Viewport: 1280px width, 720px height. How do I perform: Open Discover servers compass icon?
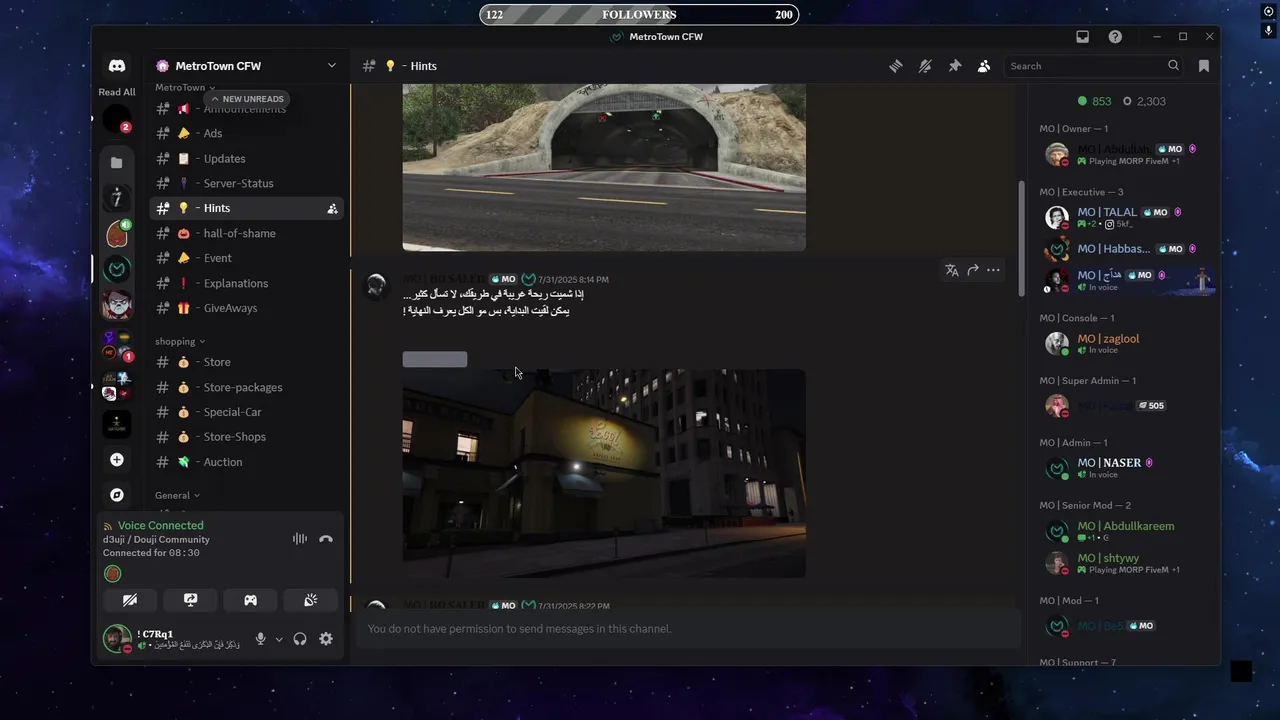(x=117, y=495)
